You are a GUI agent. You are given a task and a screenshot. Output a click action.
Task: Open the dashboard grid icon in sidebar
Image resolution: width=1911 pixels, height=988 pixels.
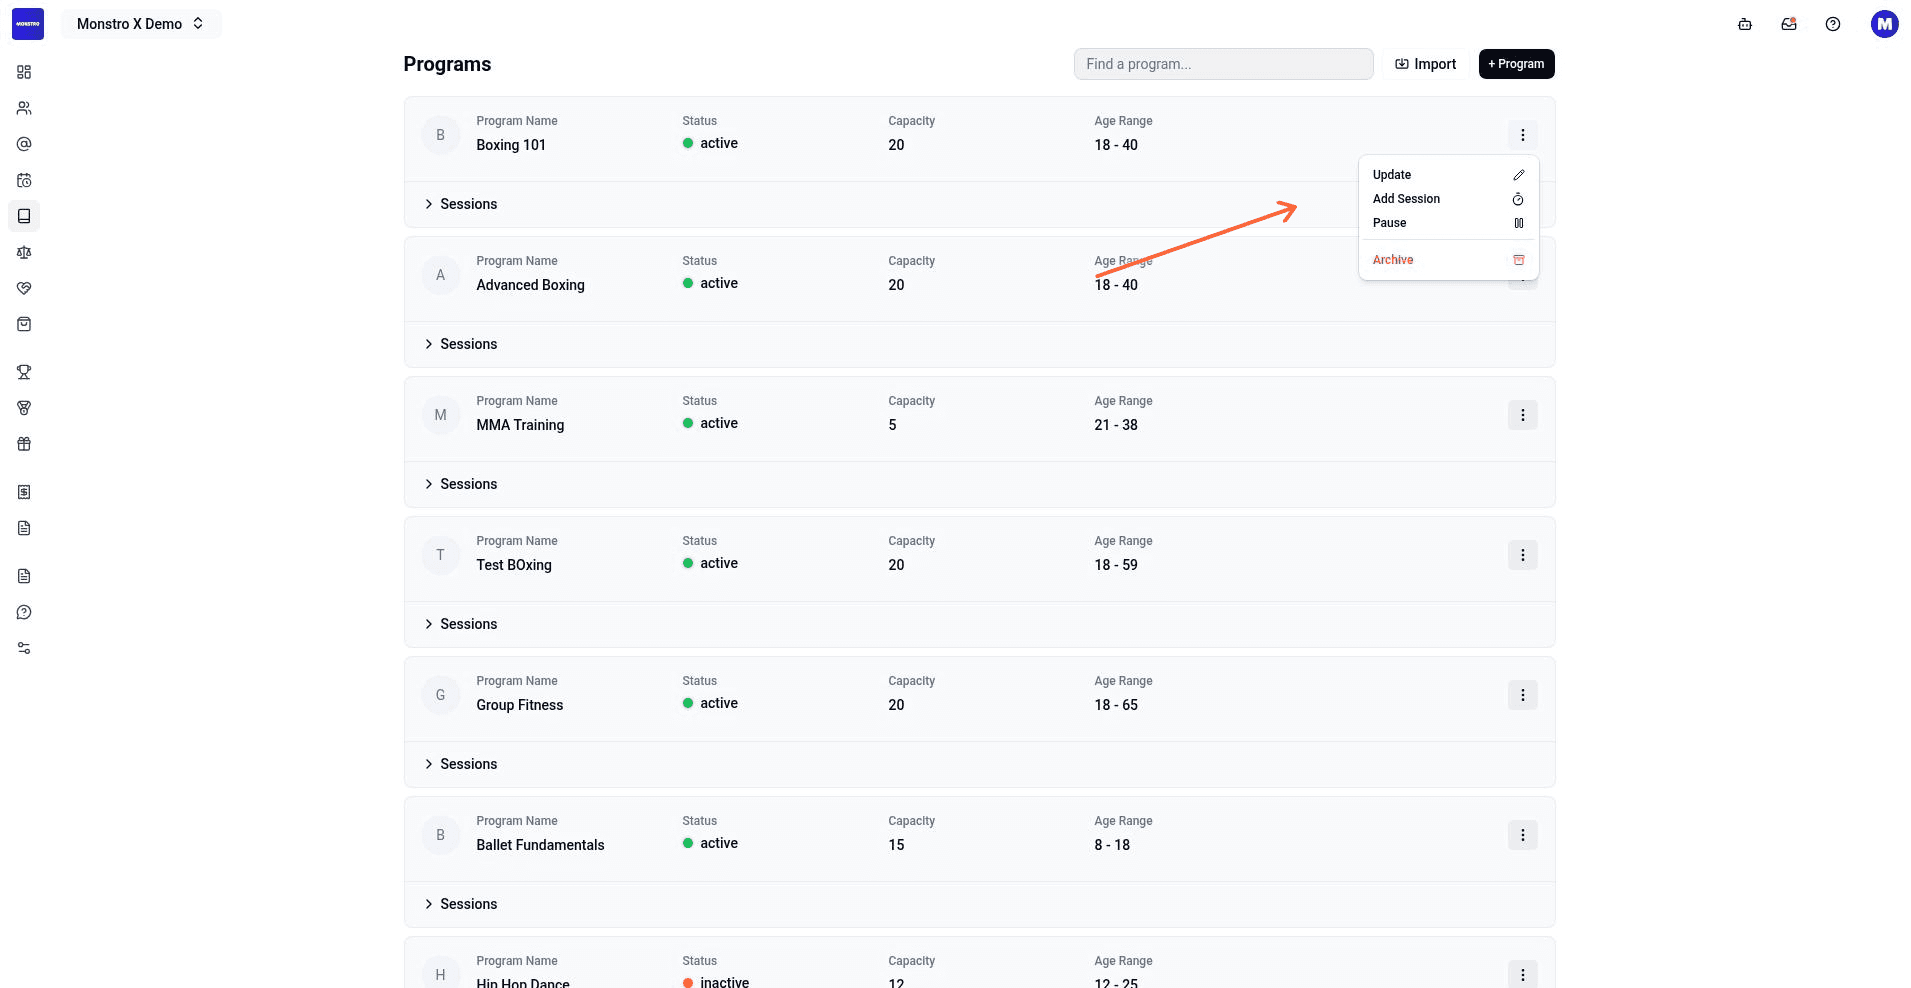(24, 72)
